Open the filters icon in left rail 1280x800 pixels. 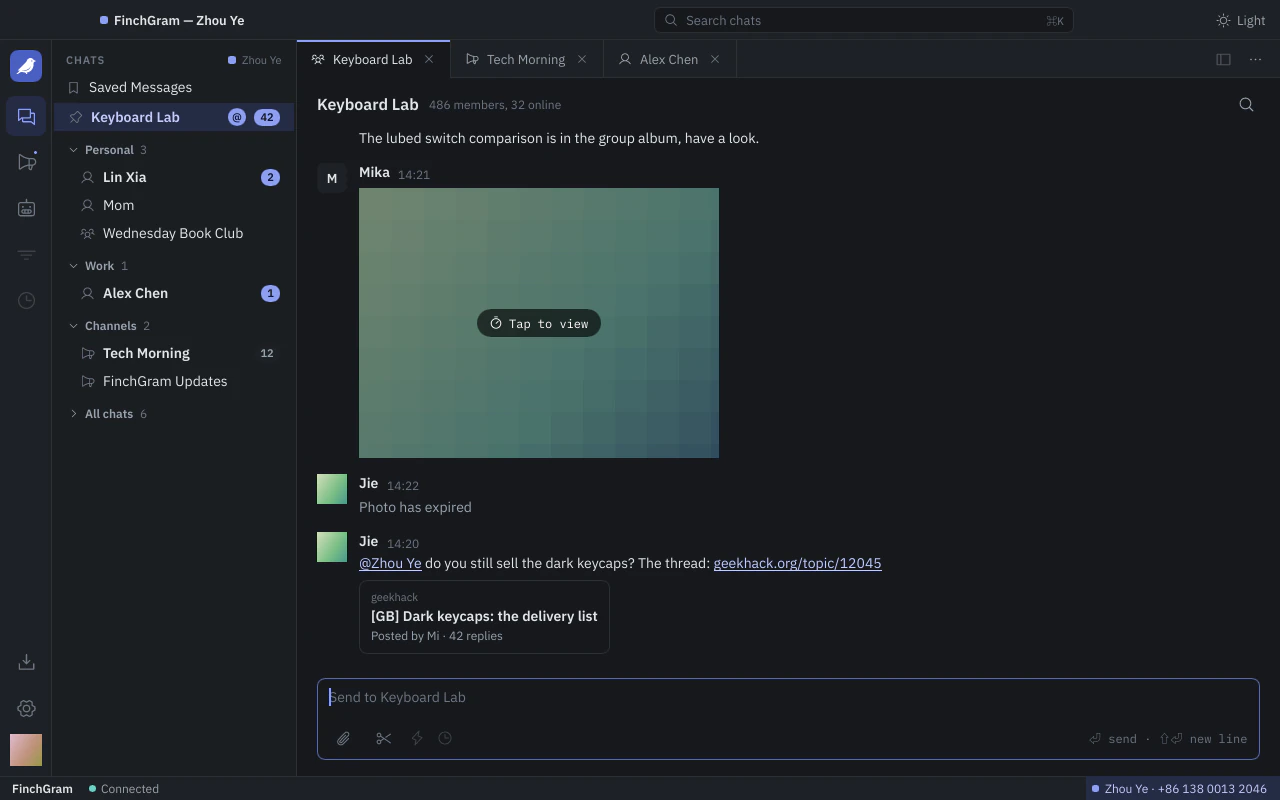click(26, 254)
